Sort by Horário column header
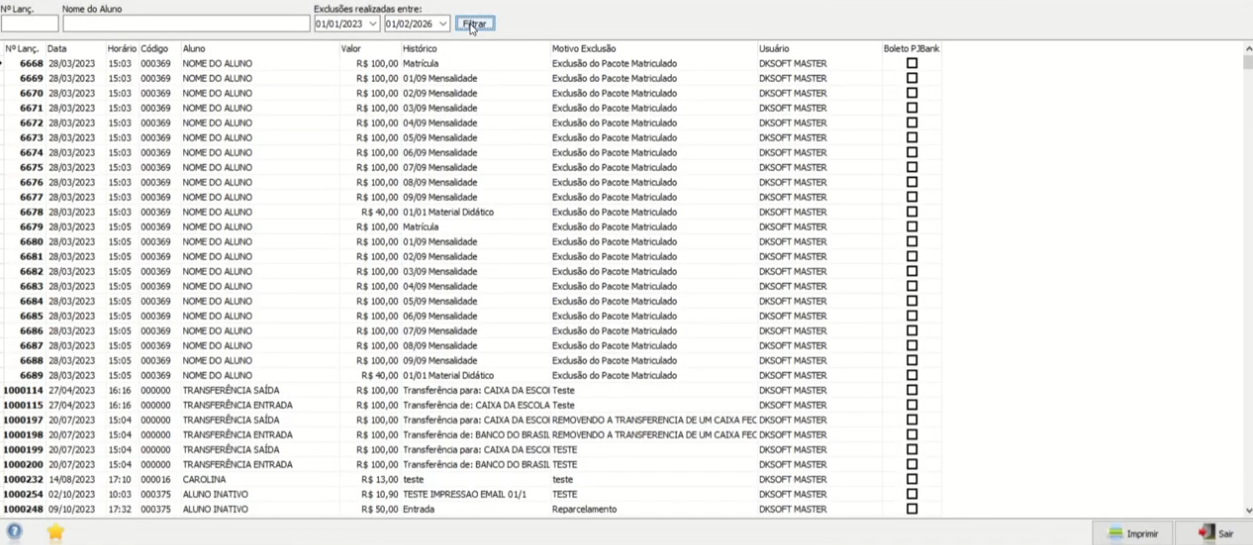This screenshot has height=545, width=1253. click(x=121, y=48)
